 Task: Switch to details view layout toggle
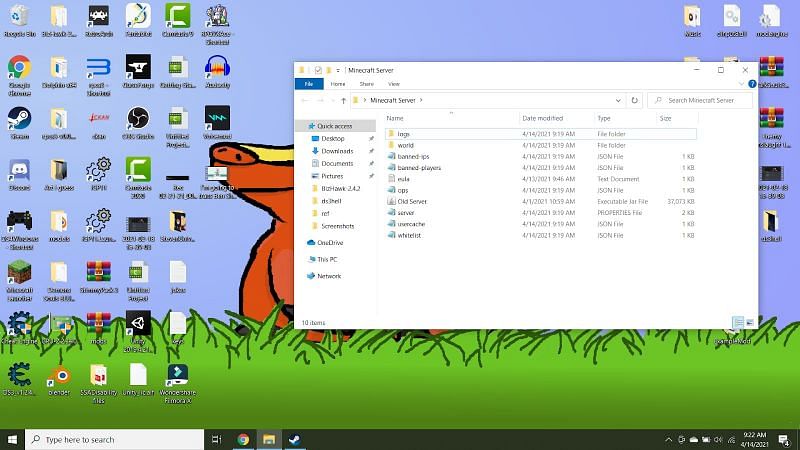coord(737,323)
